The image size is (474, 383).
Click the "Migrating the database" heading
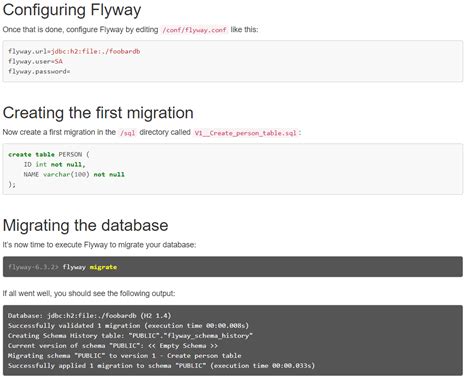tap(85, 225)
